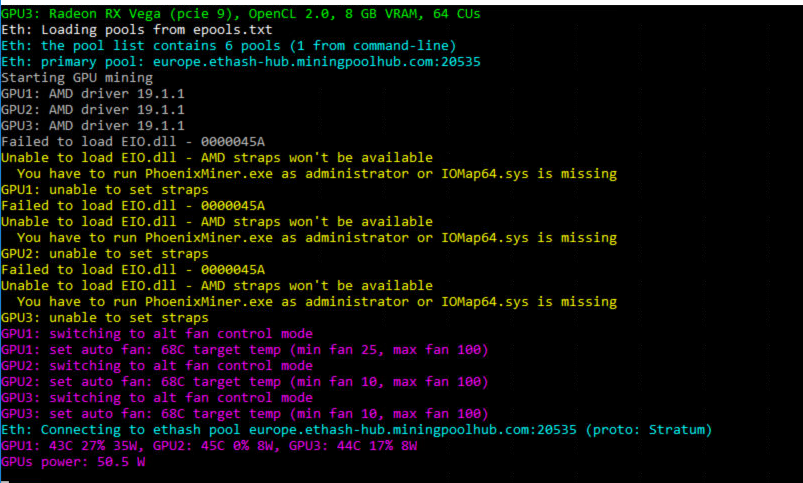Click the 'GPU3: AMD driver 19.1.1' line

tap(93, 125)
